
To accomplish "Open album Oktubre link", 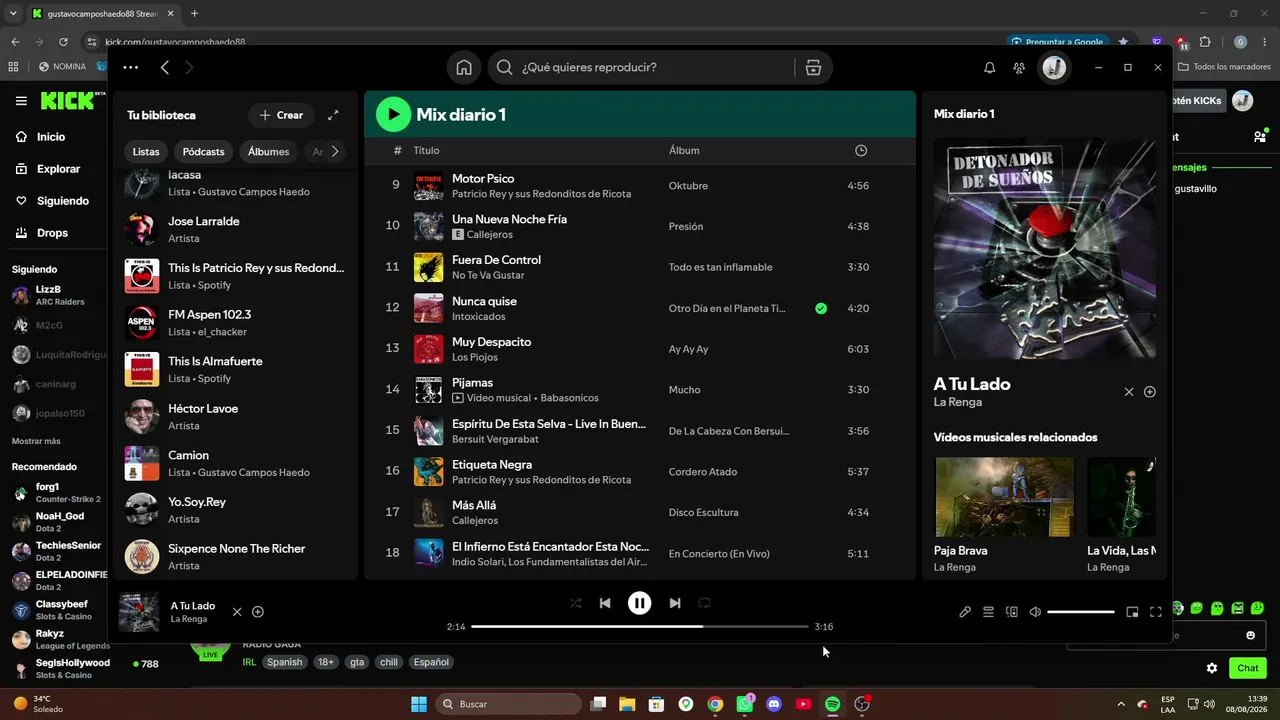I will coord(688,186).
